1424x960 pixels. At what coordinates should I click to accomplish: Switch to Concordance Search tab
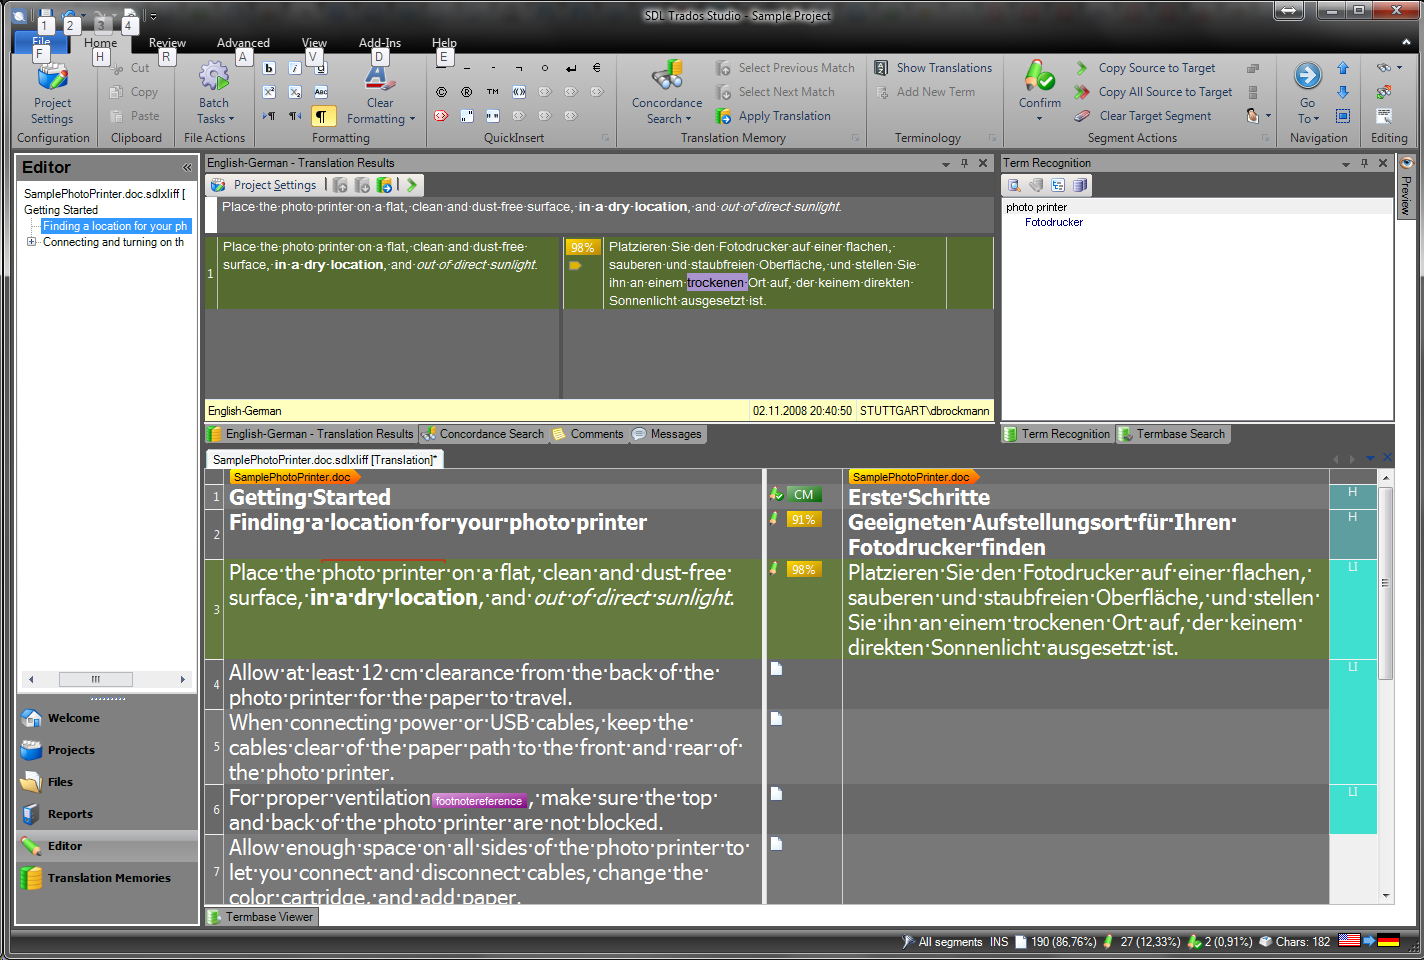point(484,434)
